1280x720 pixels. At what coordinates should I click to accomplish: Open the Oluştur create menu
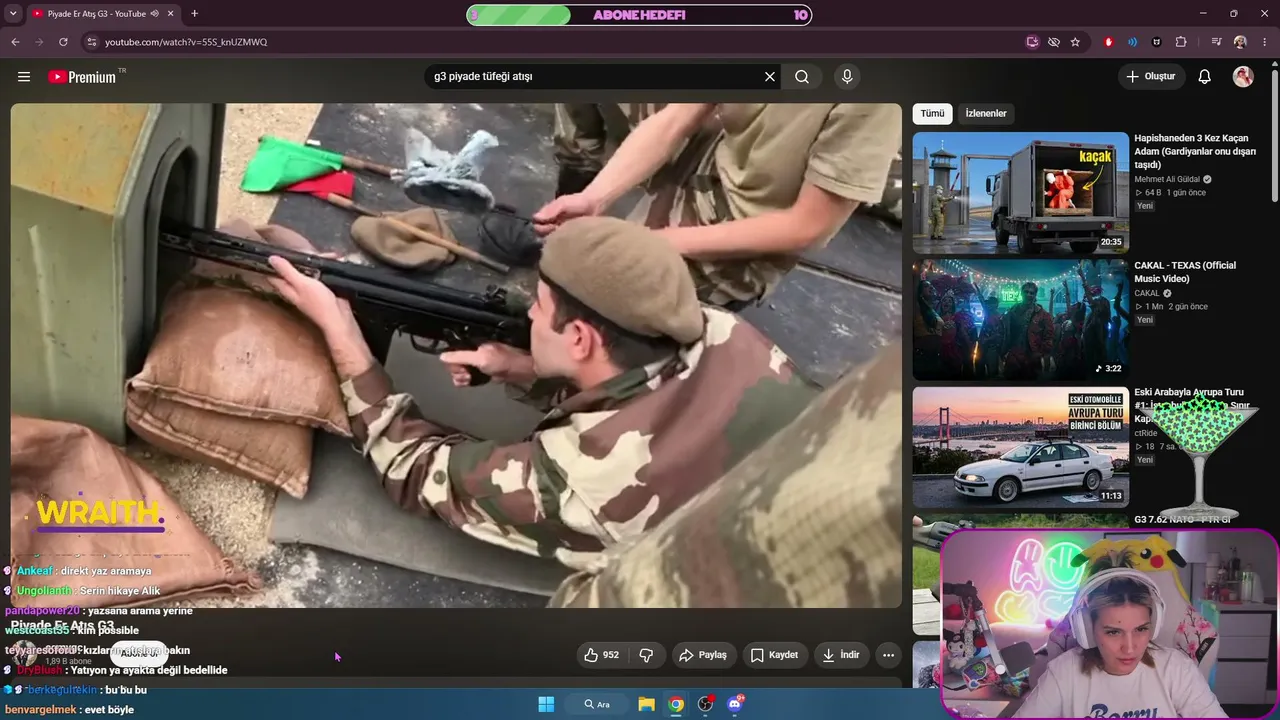click(x=1151, y=77)
